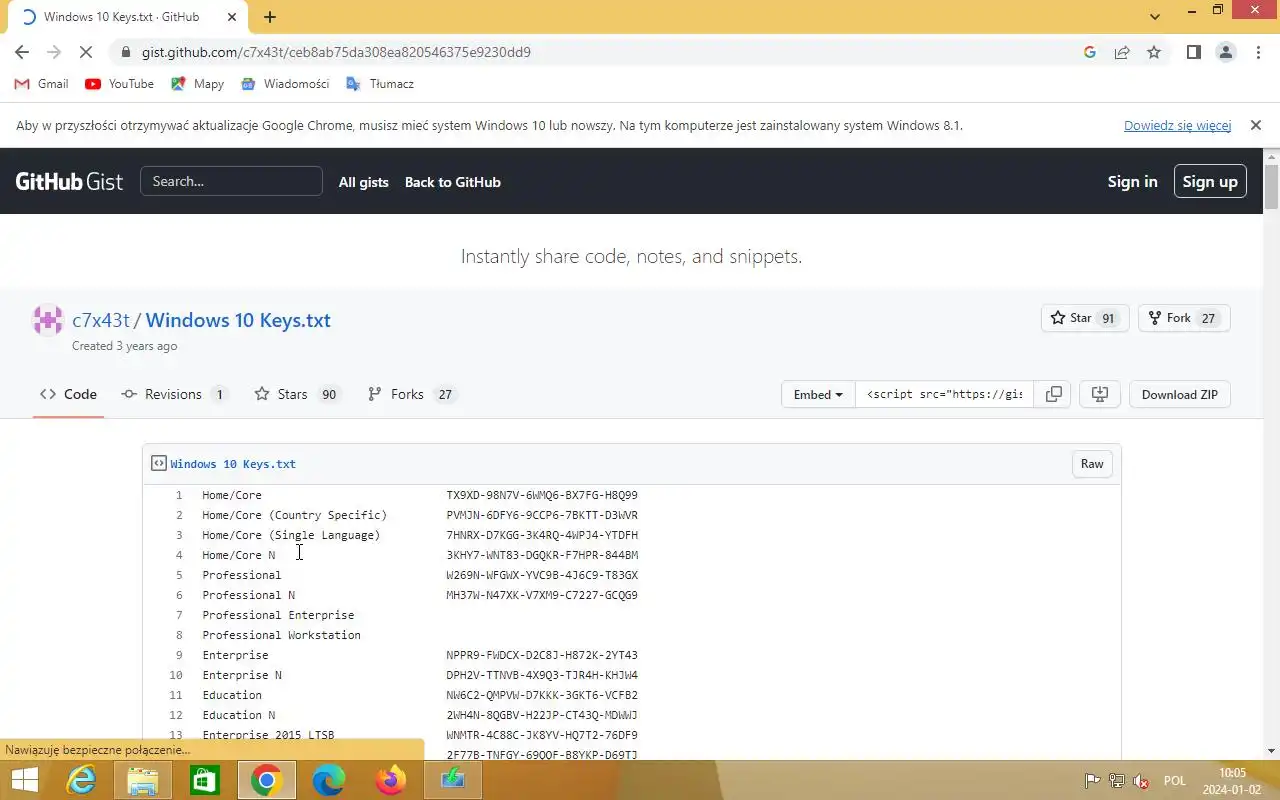
Task: Click the save to desktop icon
Action: (1100, 394)
